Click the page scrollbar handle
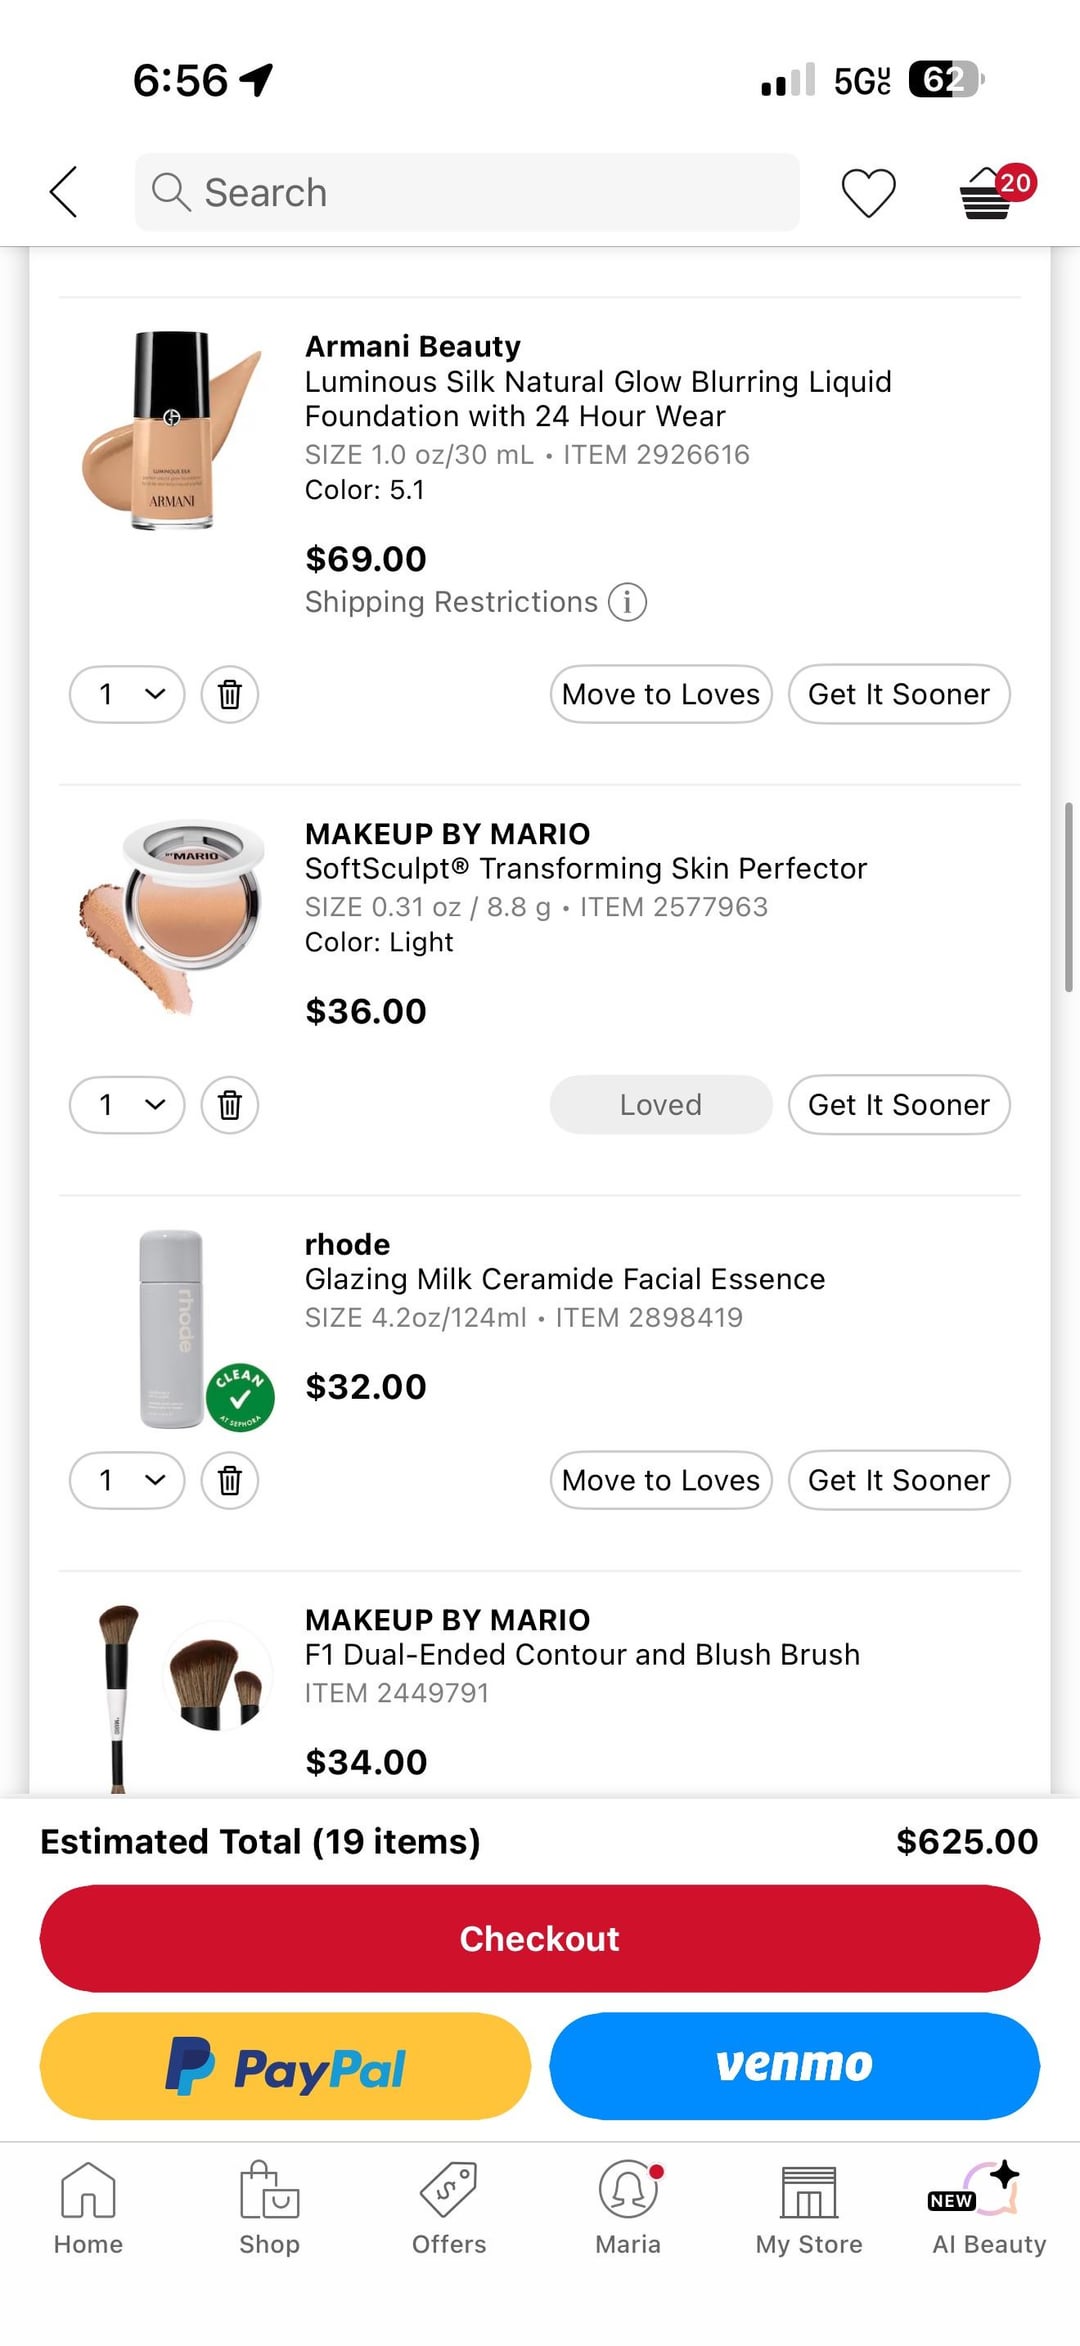This screenshot has width=1080, height=2346. 1068,896
